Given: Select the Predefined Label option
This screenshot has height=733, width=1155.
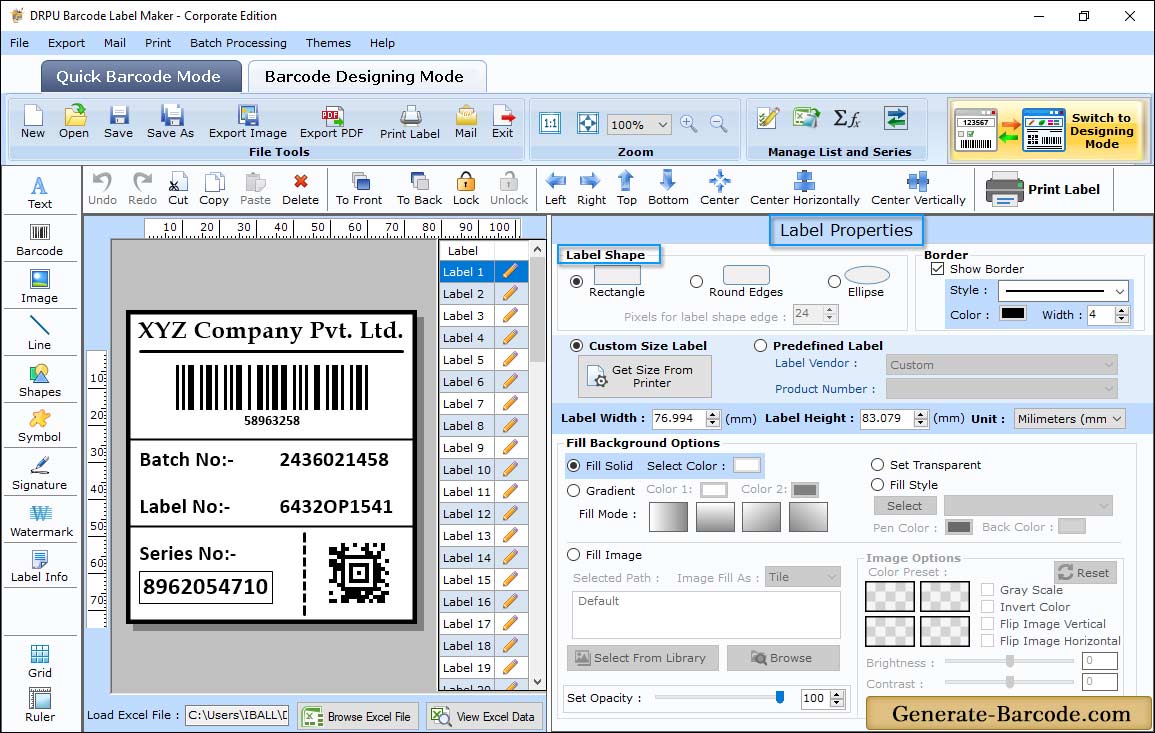Looking at the screenshot, I should [x=760, y=346].
